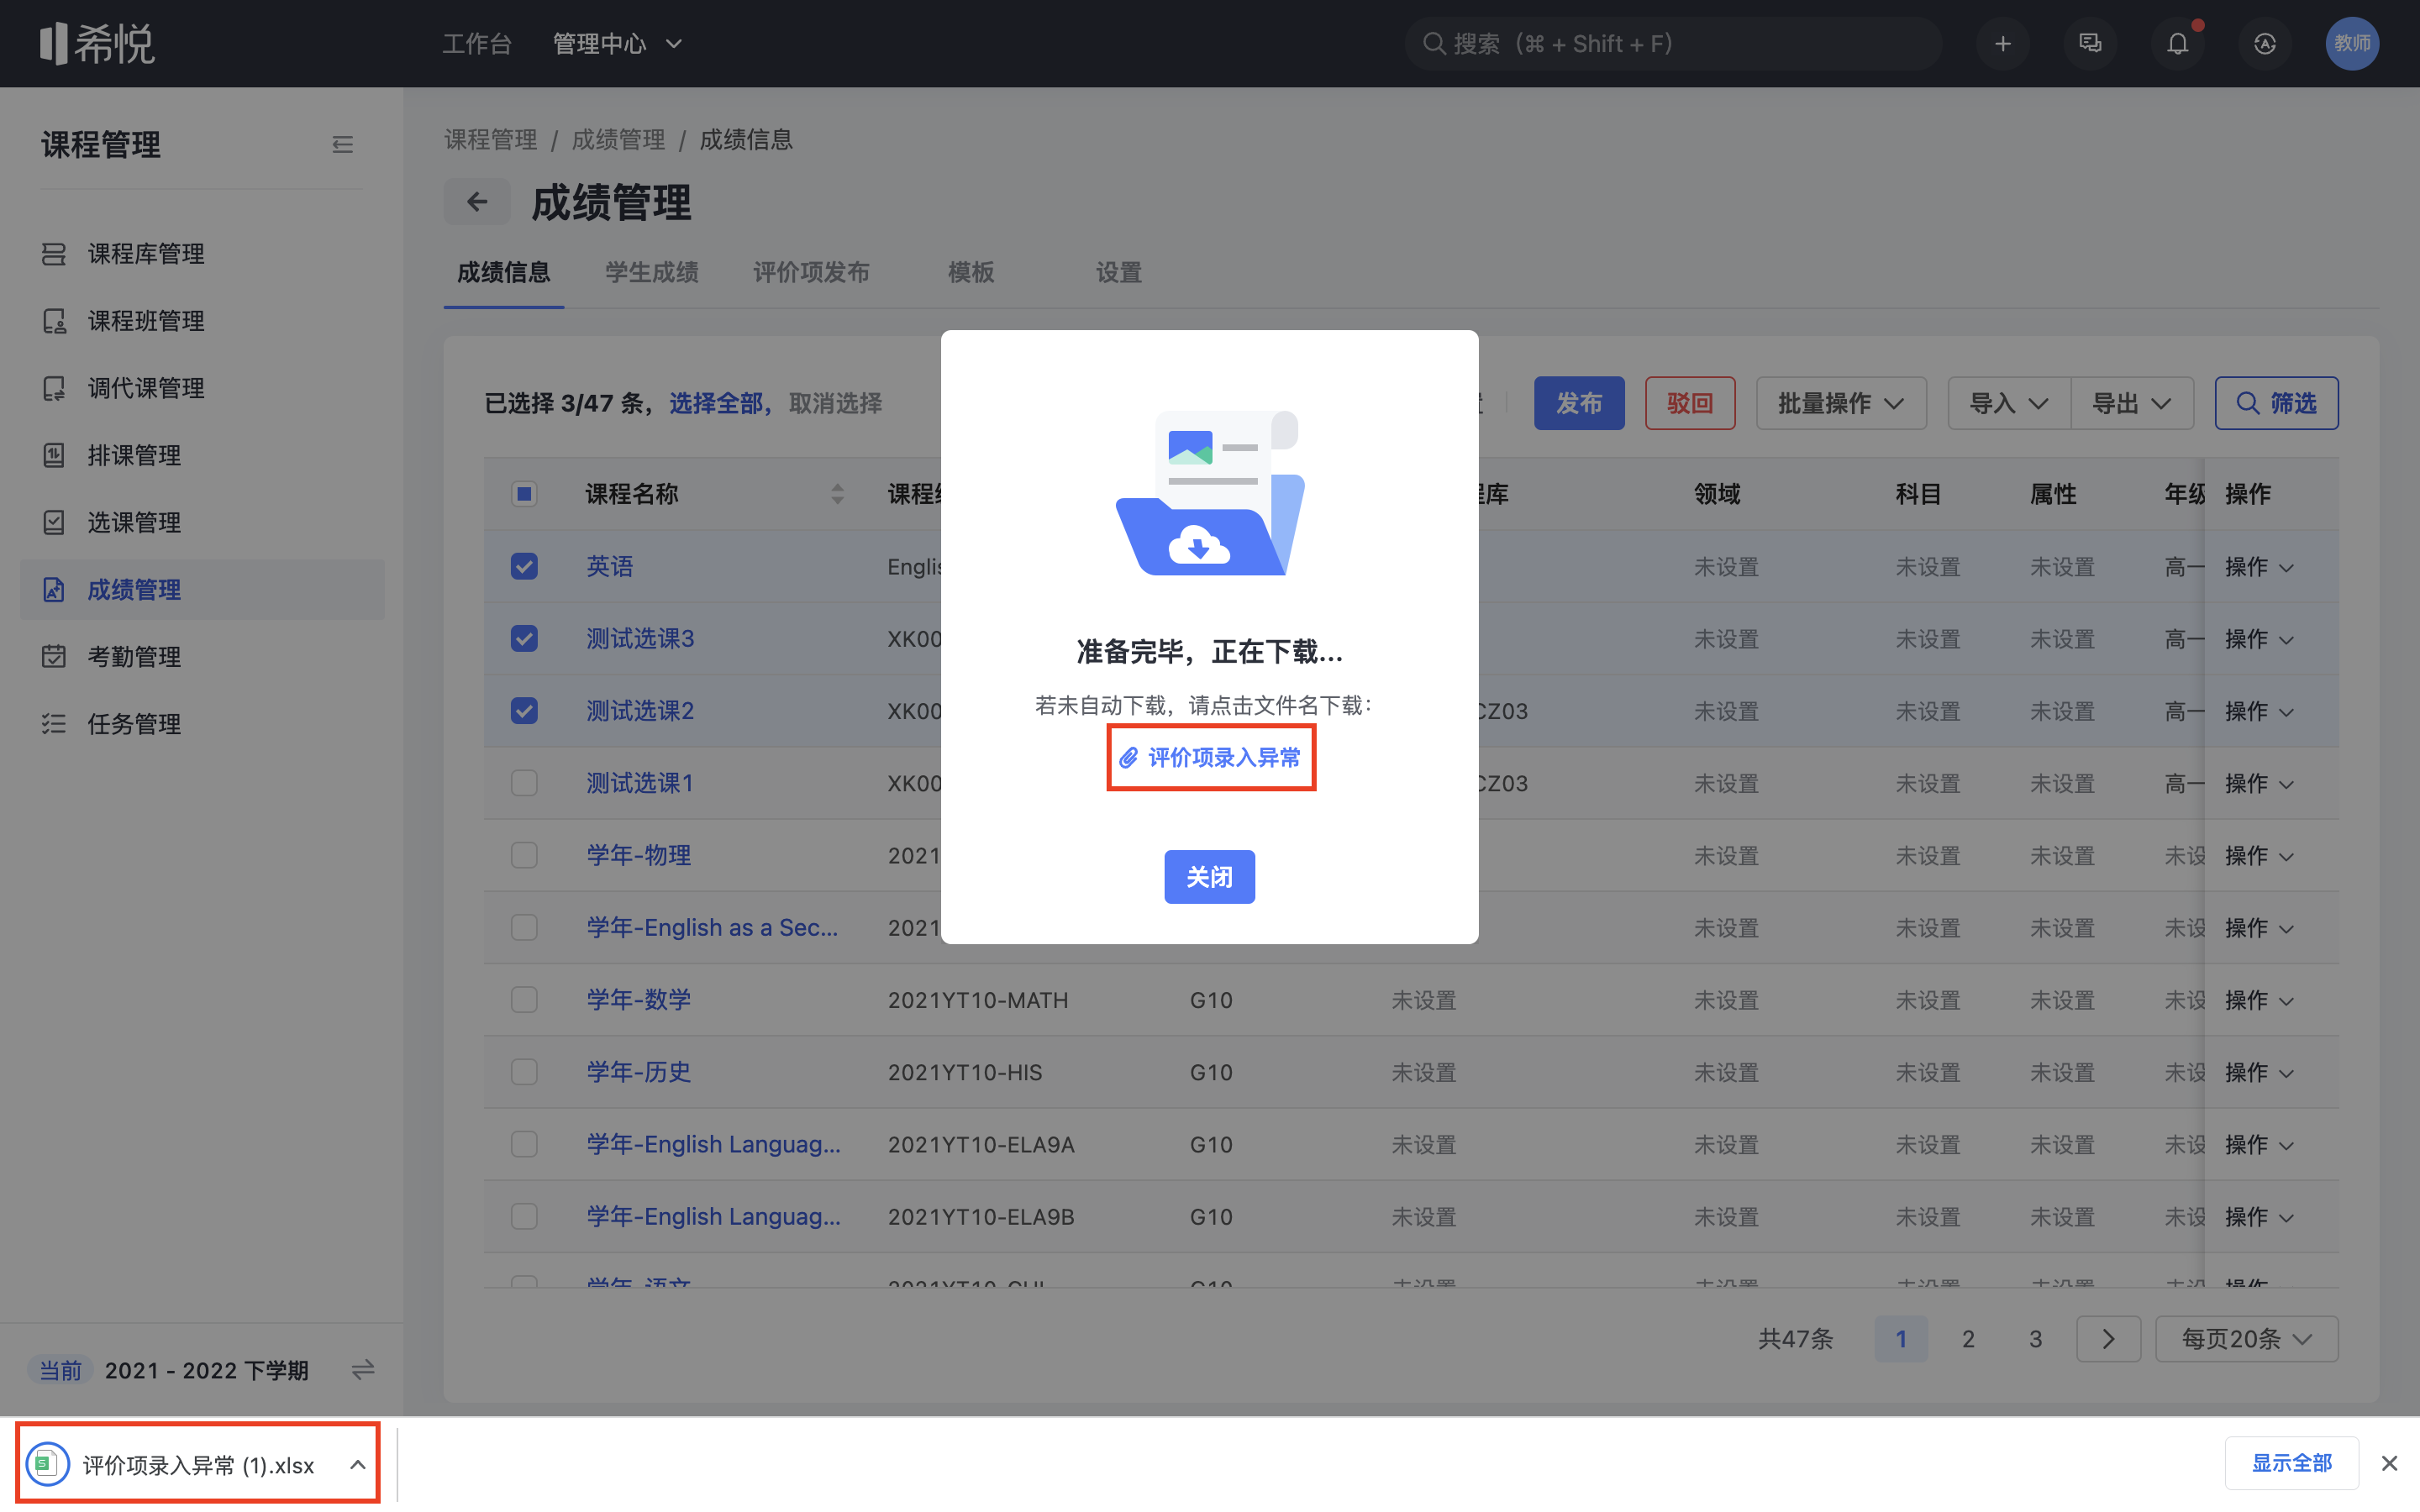This screenshot has width=2420, height=1512.
Task: Open 选课管理 in the sidebar
Action: [x=202, y=522]
